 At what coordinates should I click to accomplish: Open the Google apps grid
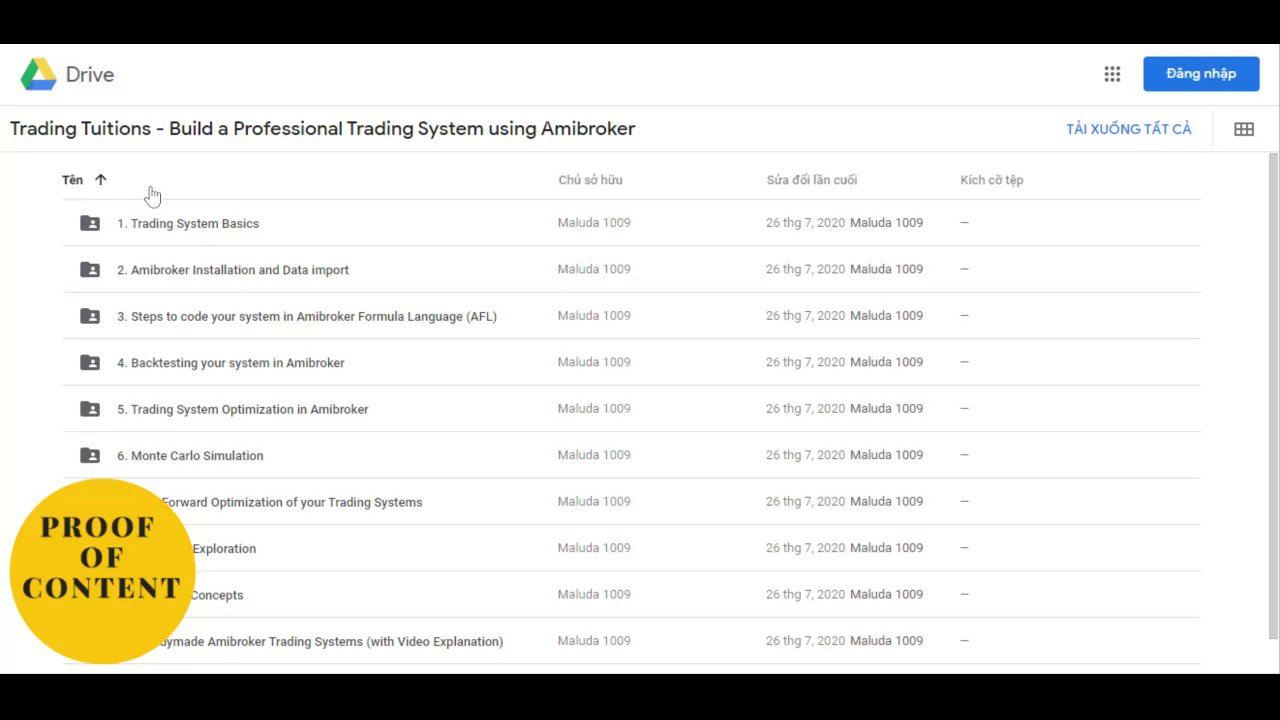[x=1112, y=74]
